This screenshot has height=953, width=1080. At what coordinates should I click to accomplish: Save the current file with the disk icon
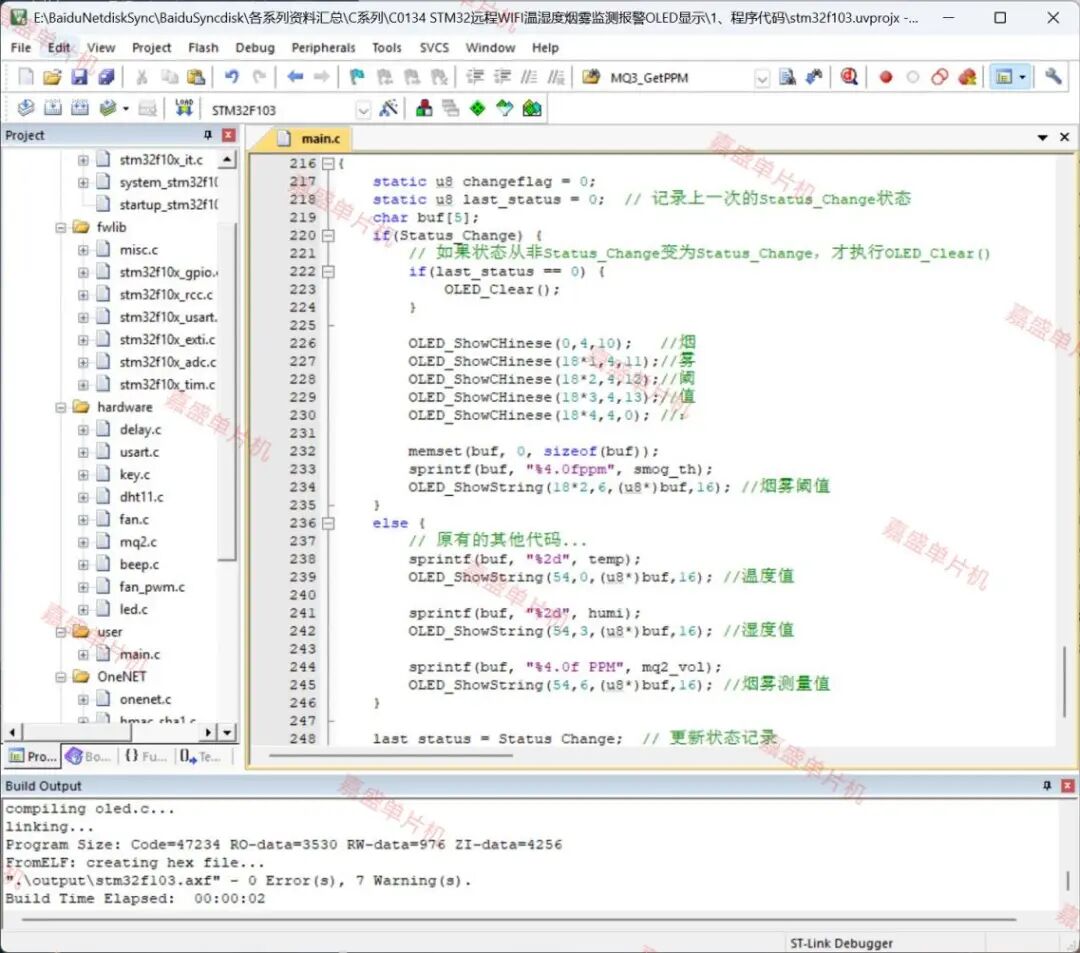point(80,77)
